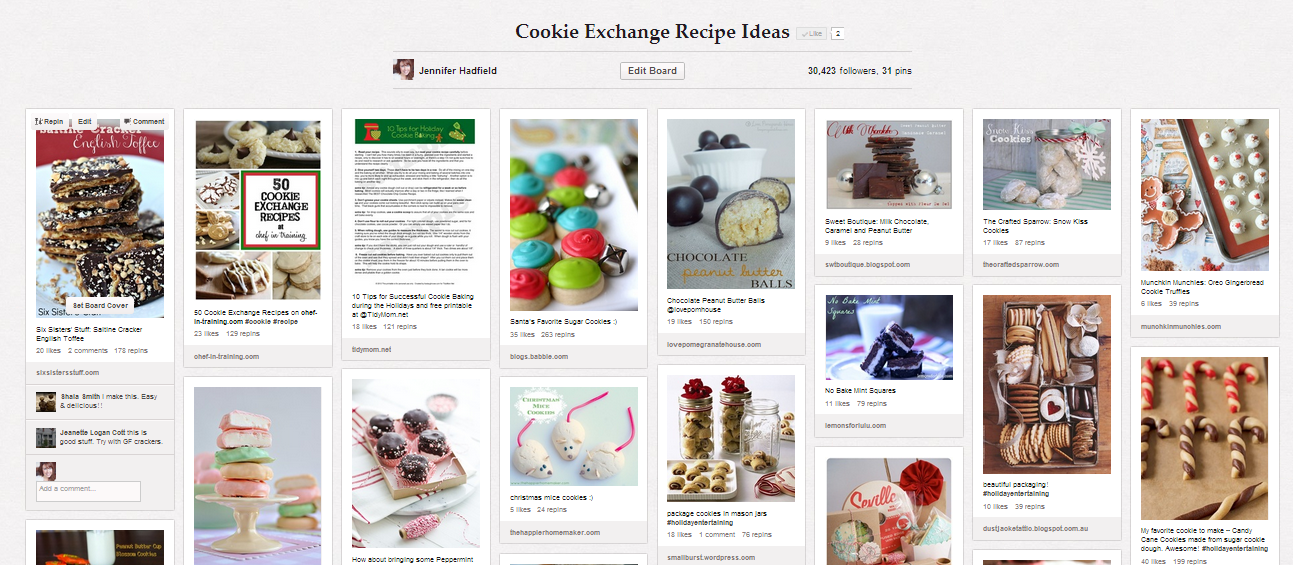Click the Add a comment input field
1293x565 pixels.
click(88, 491)
